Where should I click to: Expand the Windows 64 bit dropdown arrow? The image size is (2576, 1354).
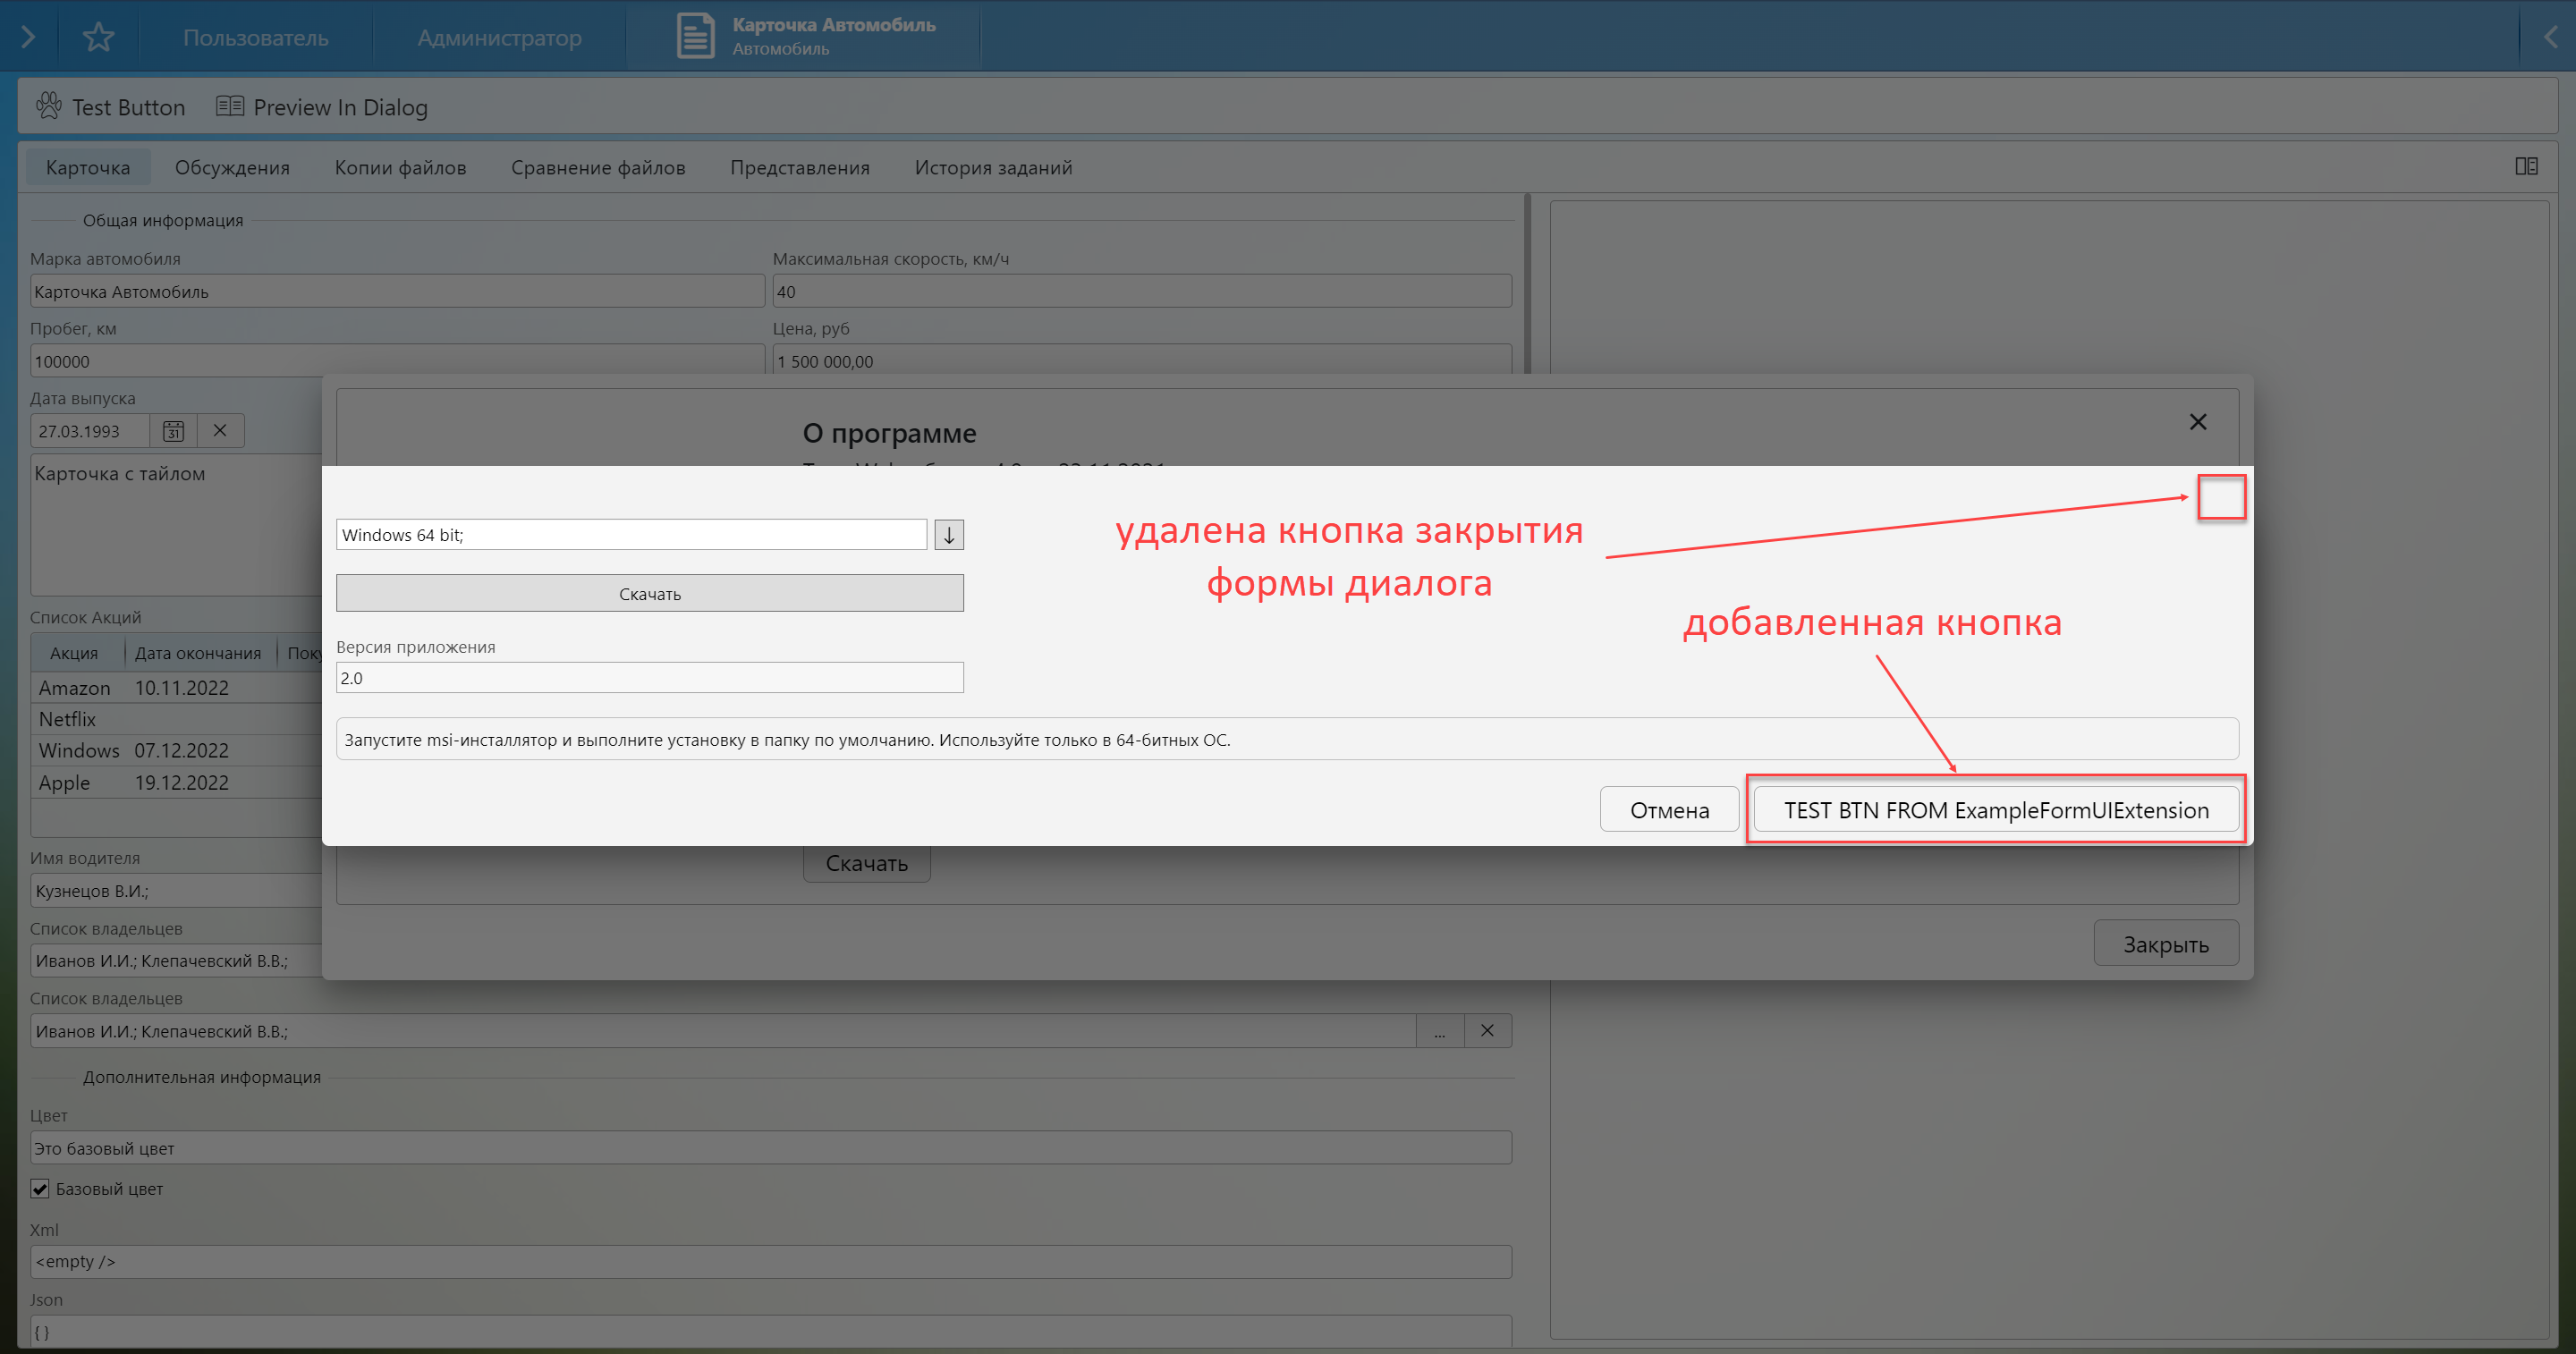tap(948, 535)
